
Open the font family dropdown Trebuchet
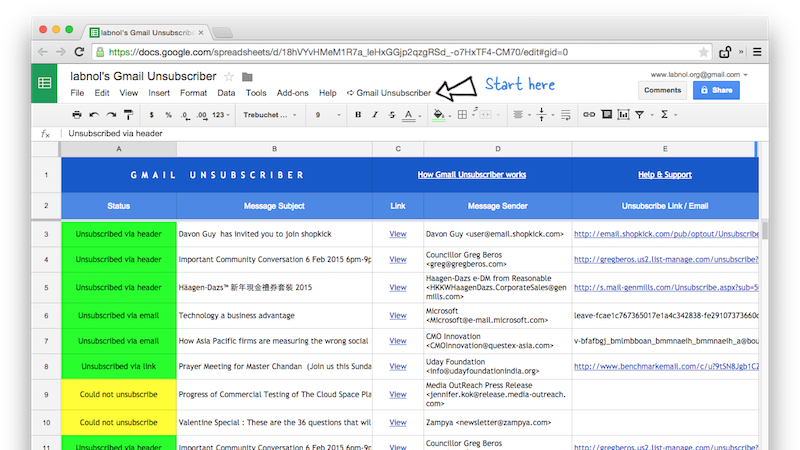coord(269,115)
